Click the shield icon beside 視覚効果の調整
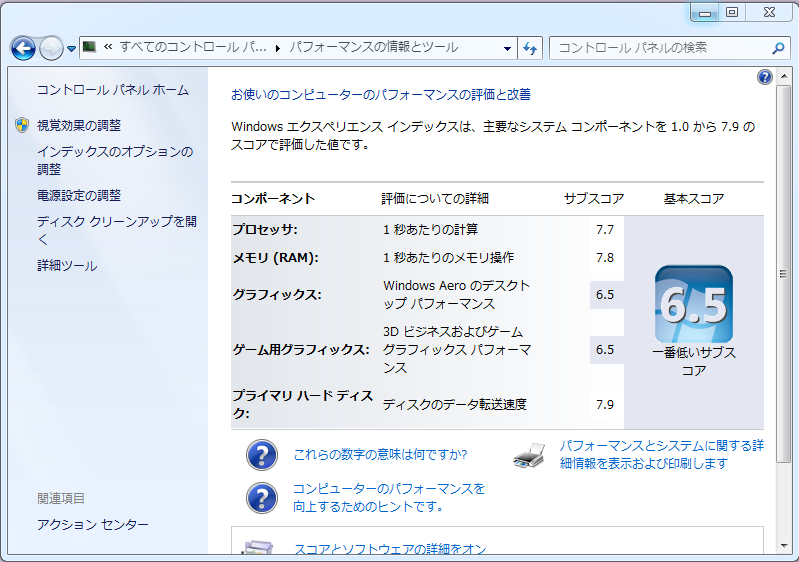 [x=22, y=125]
